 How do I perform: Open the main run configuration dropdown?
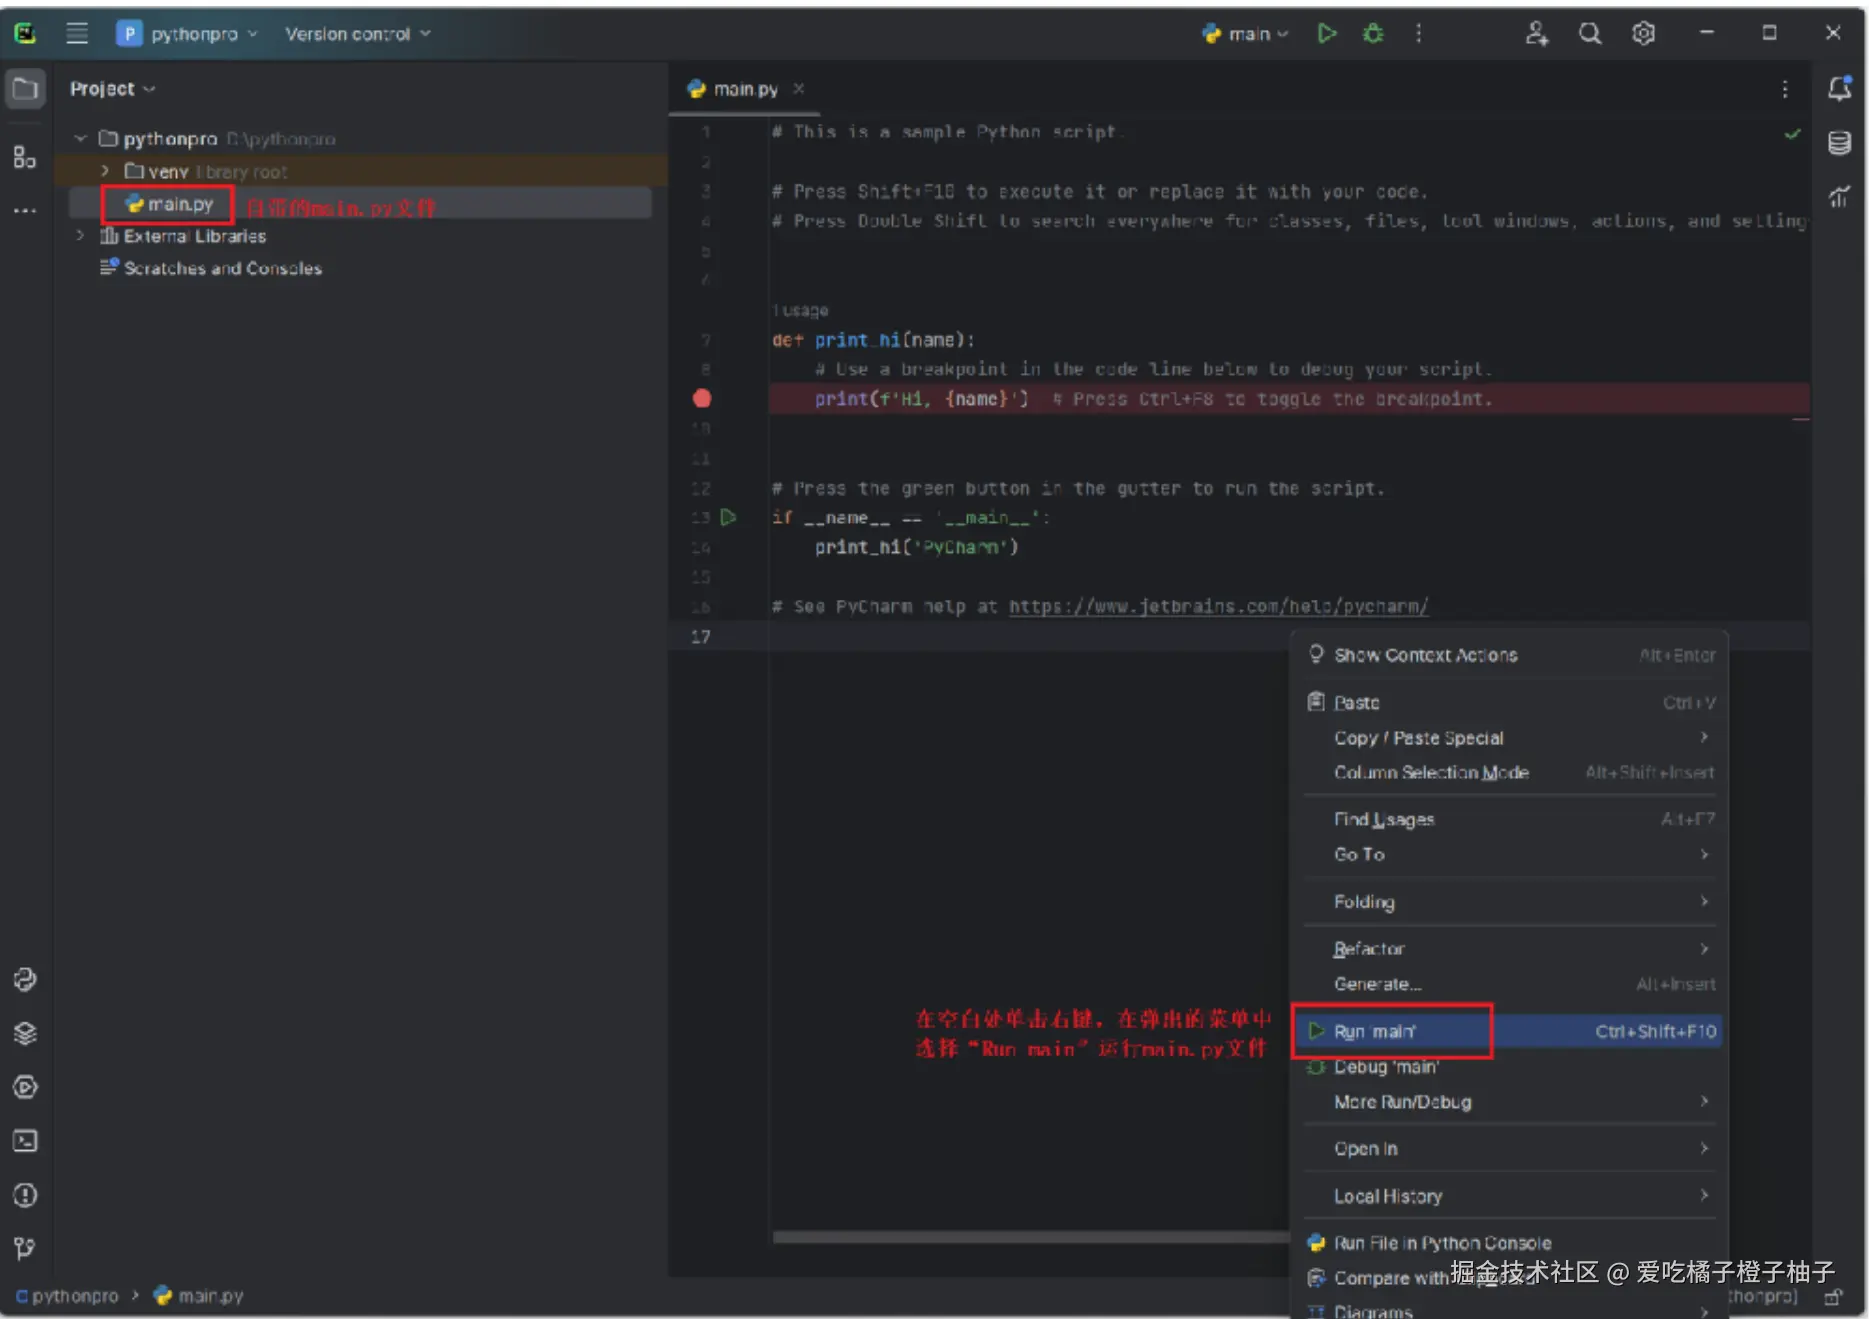[1245, 34]
